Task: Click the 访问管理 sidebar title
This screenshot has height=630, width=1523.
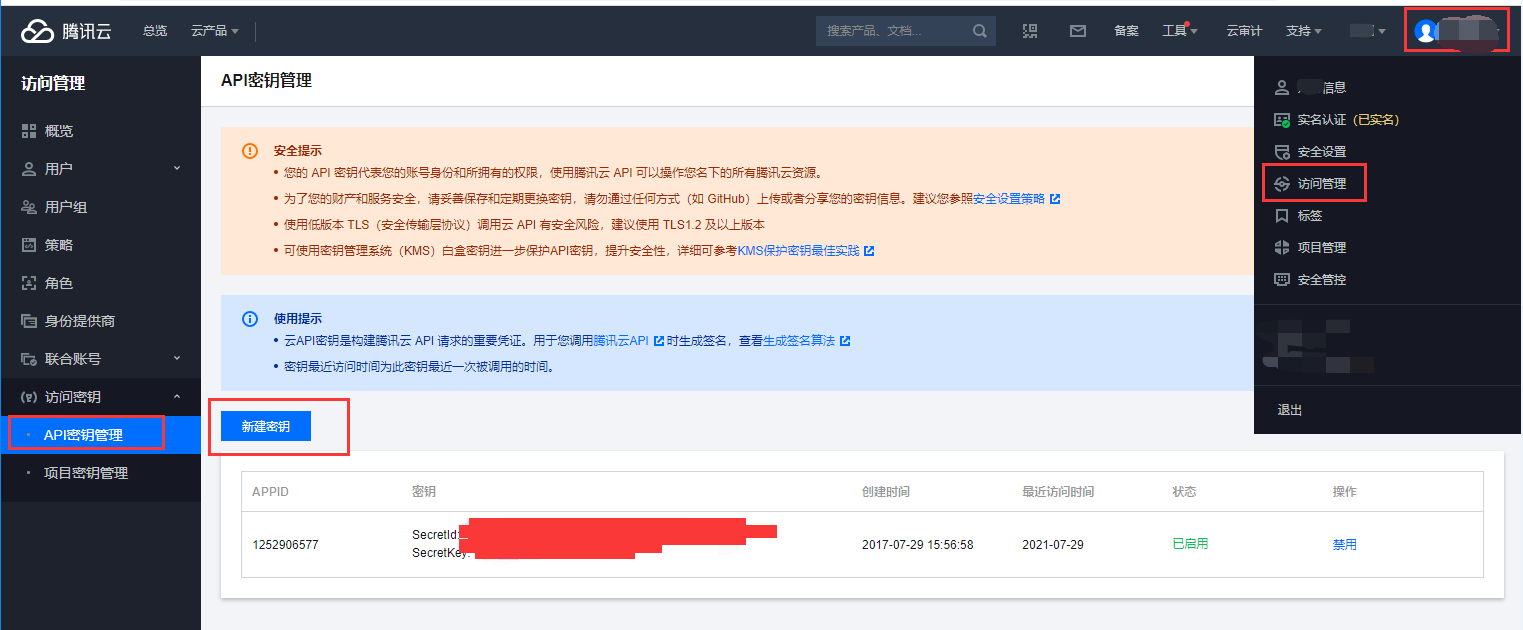Action: 53,84
